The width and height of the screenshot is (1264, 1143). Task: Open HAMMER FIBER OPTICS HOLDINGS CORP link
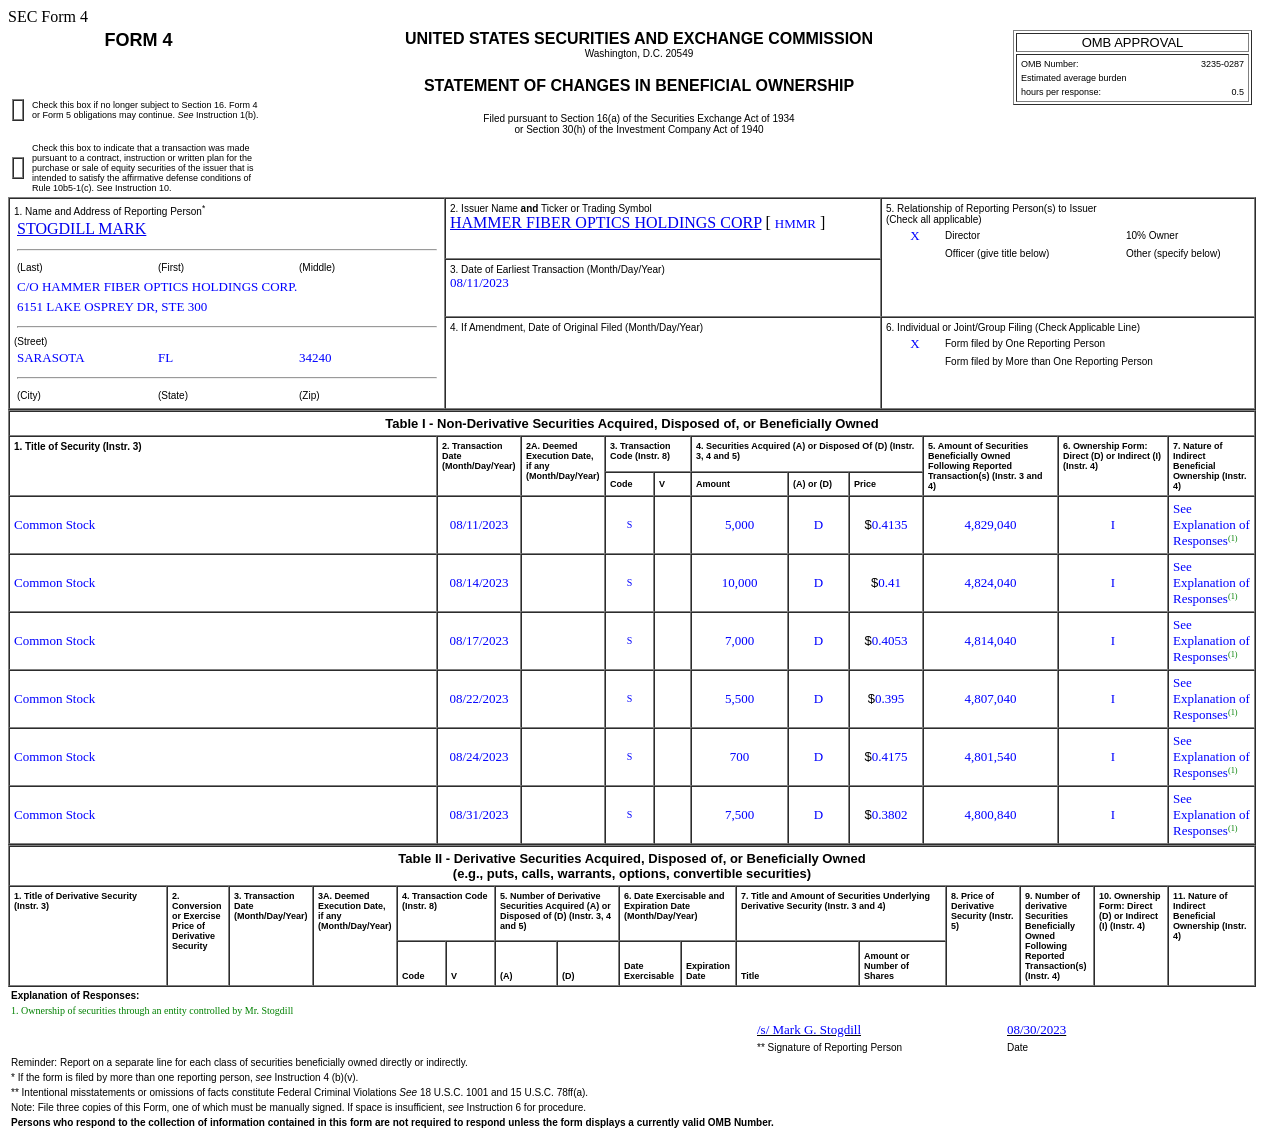(606, 223)
